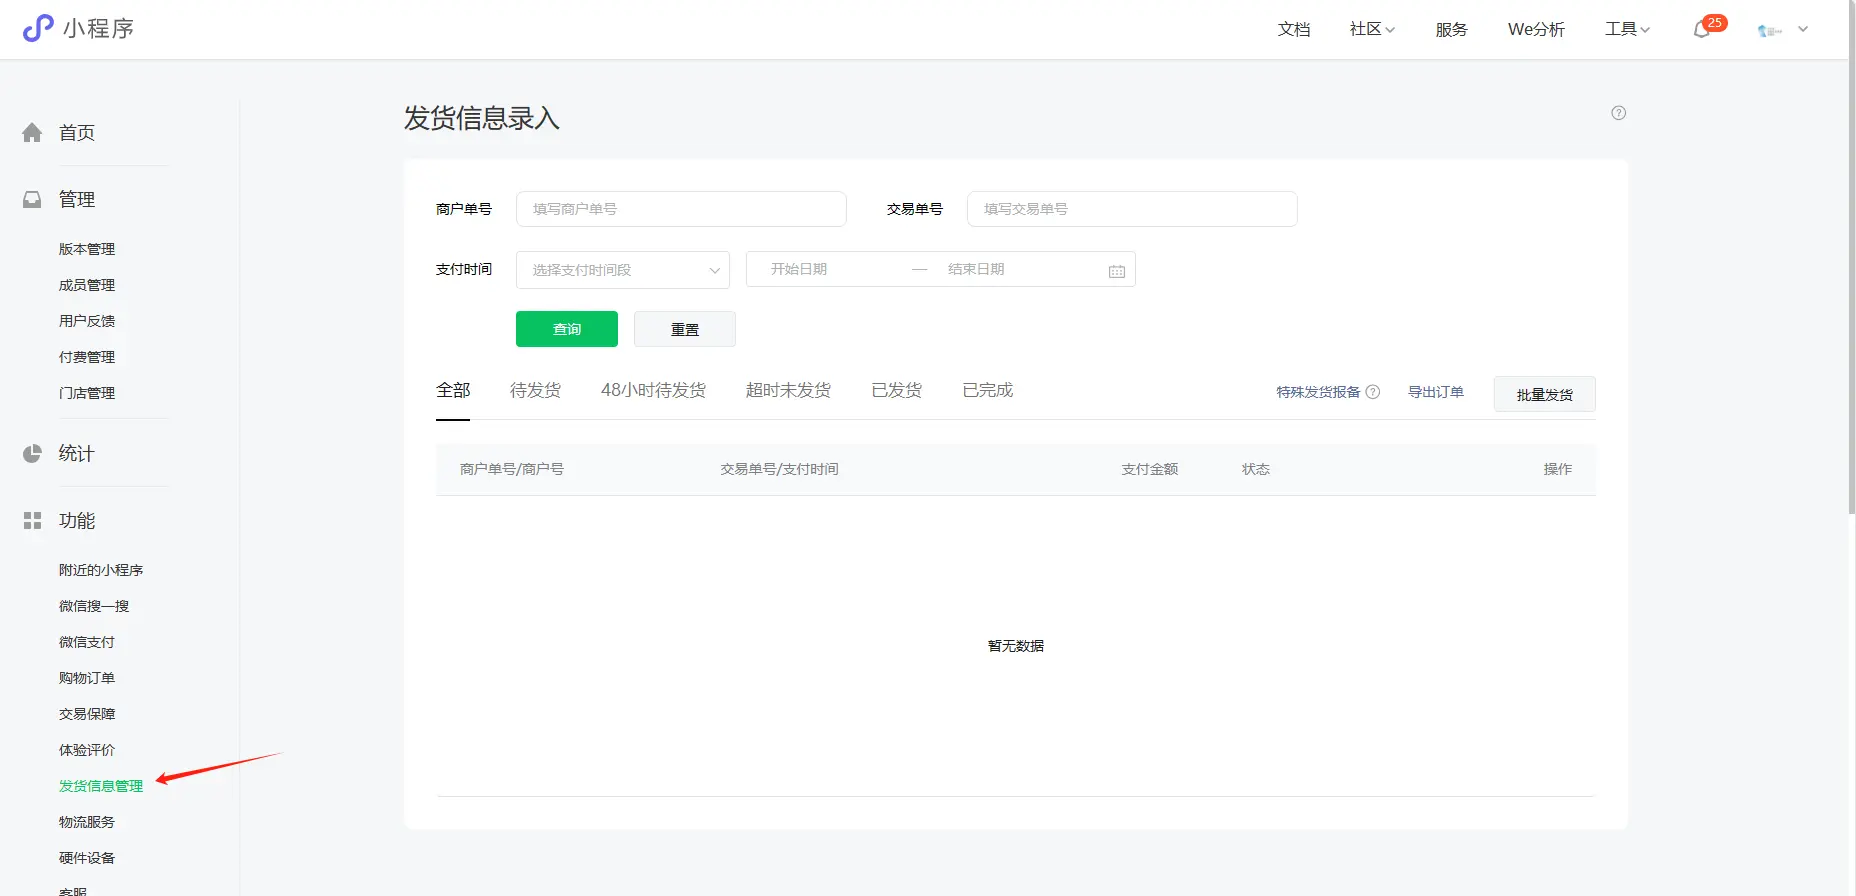Click the 交易单号/支付时间 column header

[780, 469]
